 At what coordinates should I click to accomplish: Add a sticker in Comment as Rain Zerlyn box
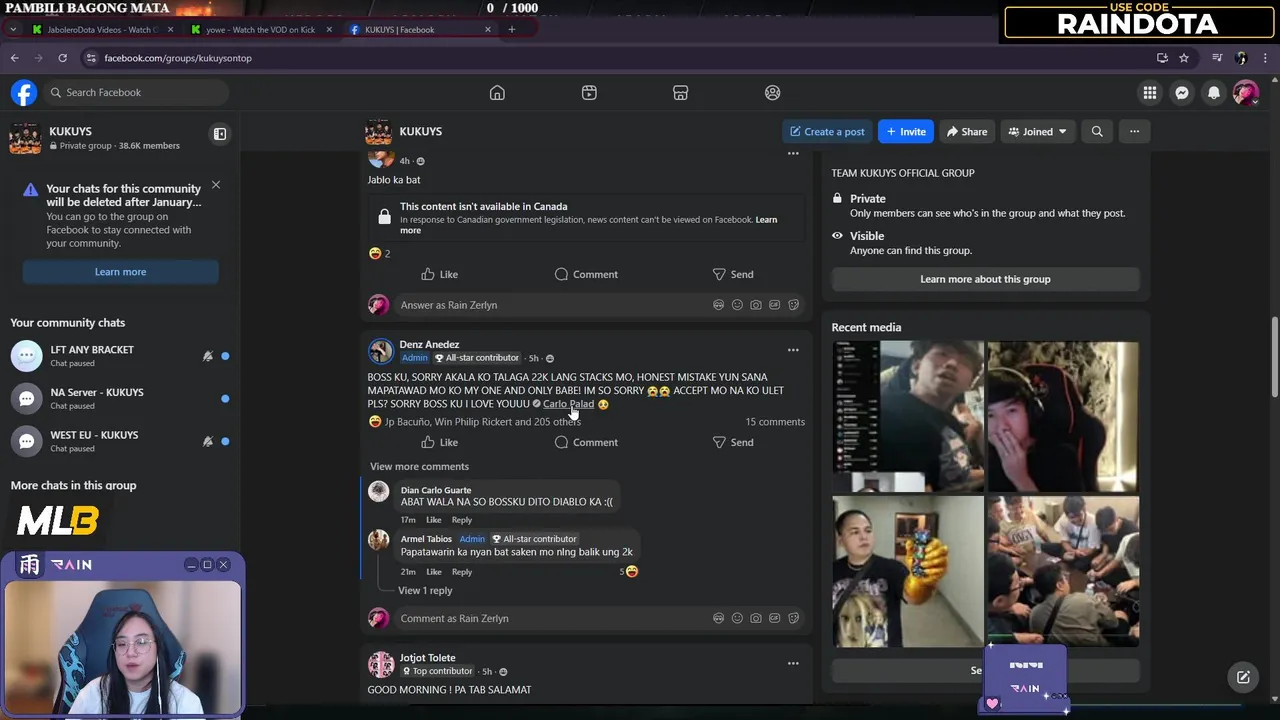click(x=794, y=618)
